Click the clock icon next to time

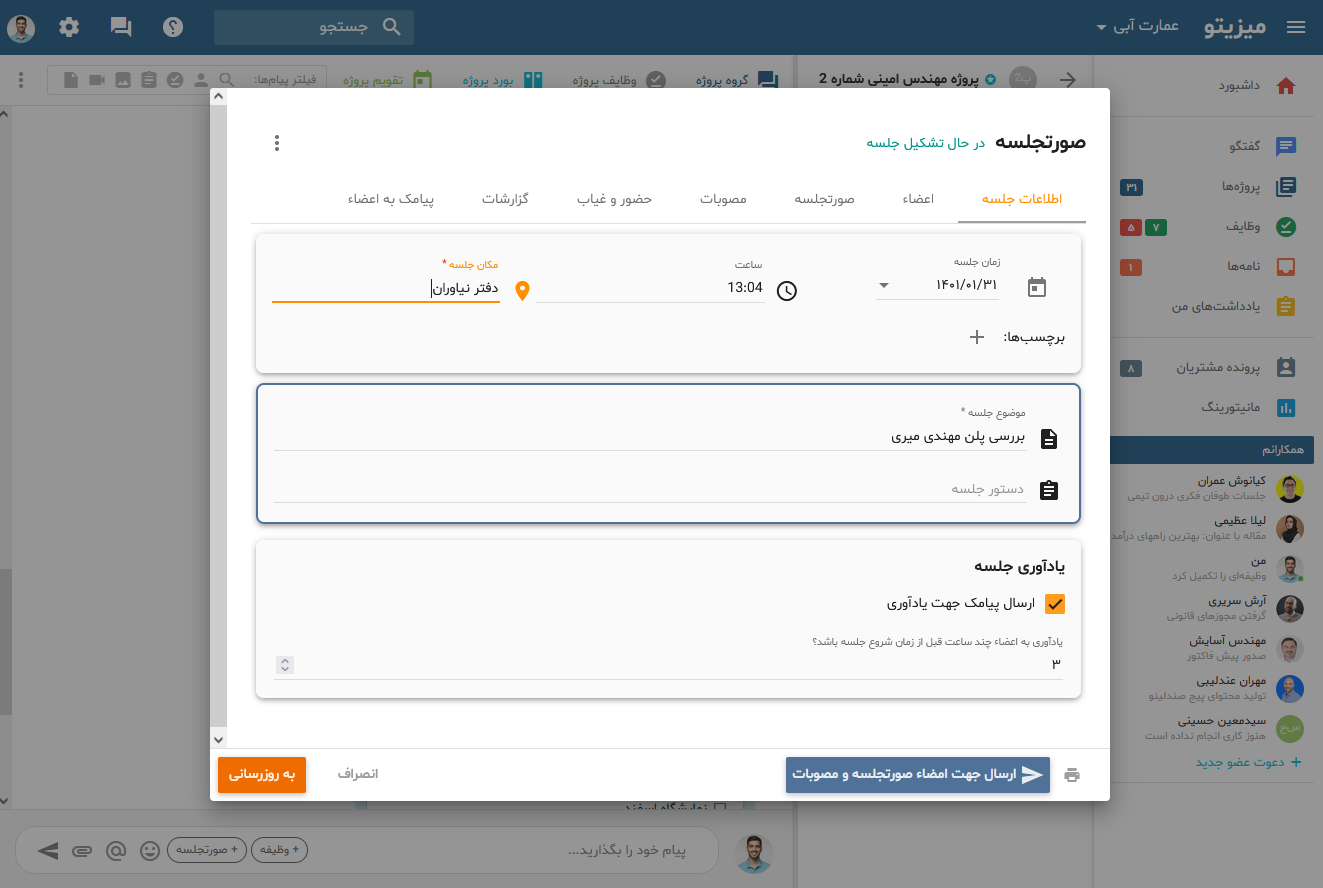(x=787, y=291)
